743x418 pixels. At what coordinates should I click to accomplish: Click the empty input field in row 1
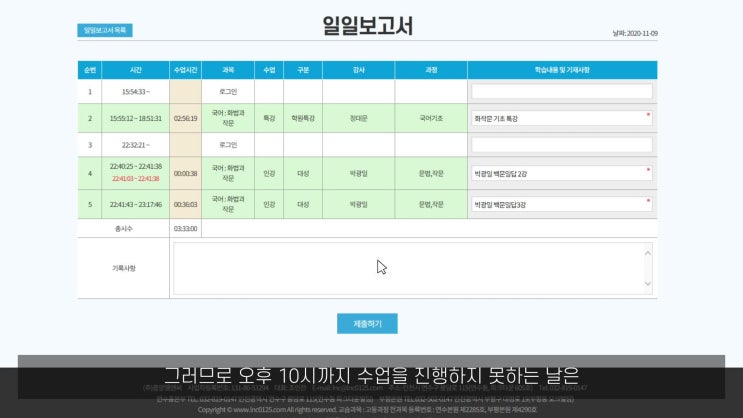[x=562, y=91]
